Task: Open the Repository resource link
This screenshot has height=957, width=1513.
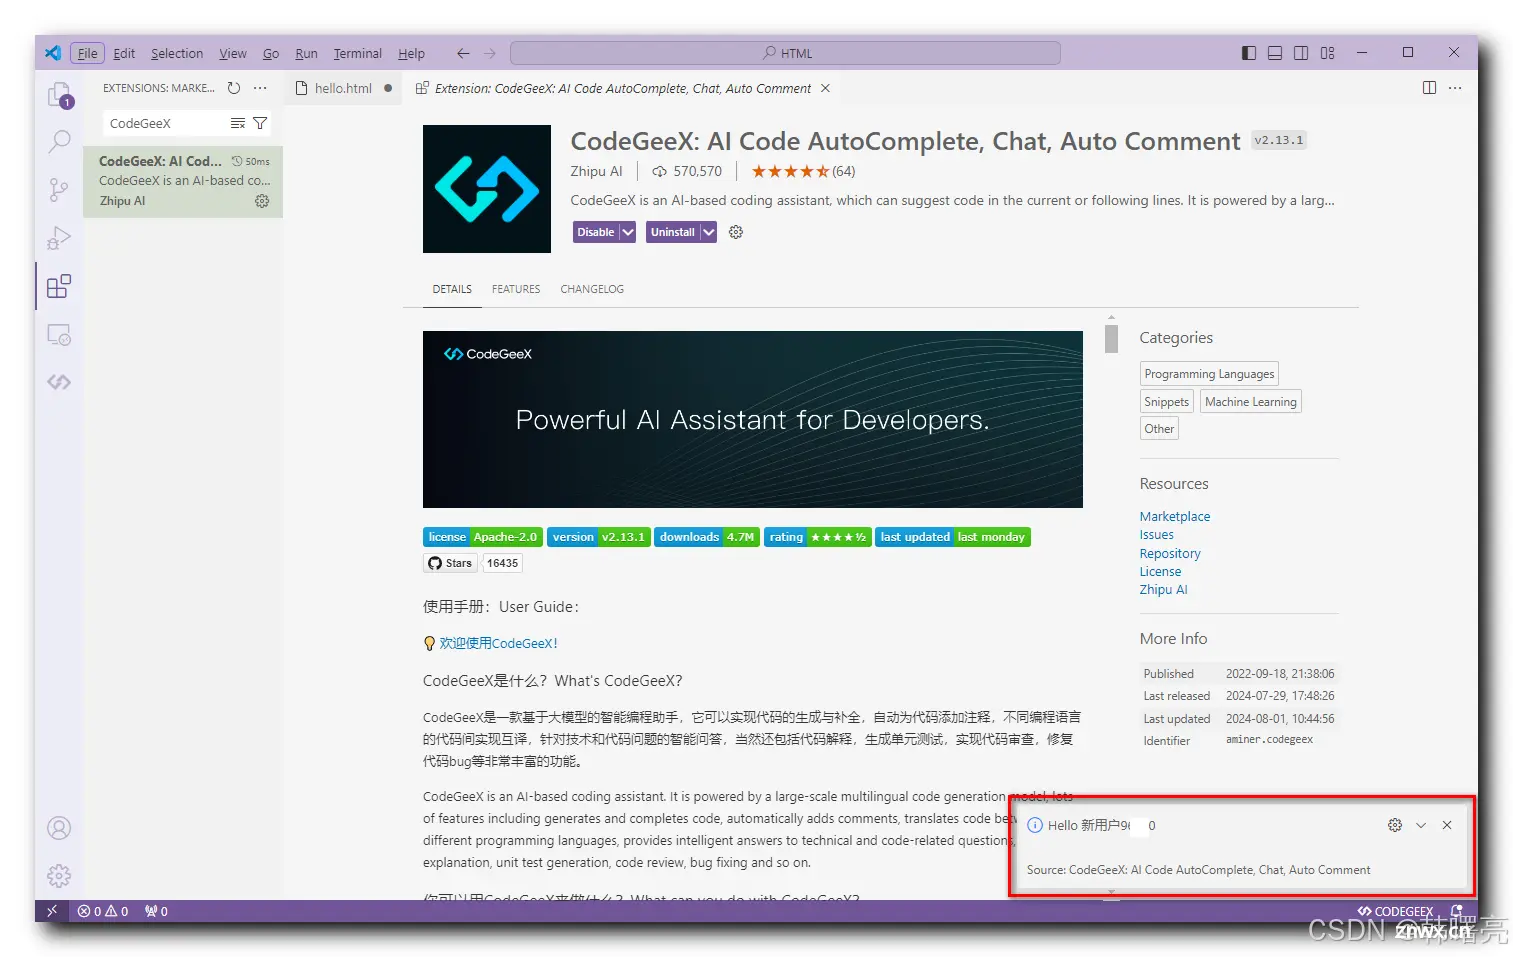Action: [1170, 554]
